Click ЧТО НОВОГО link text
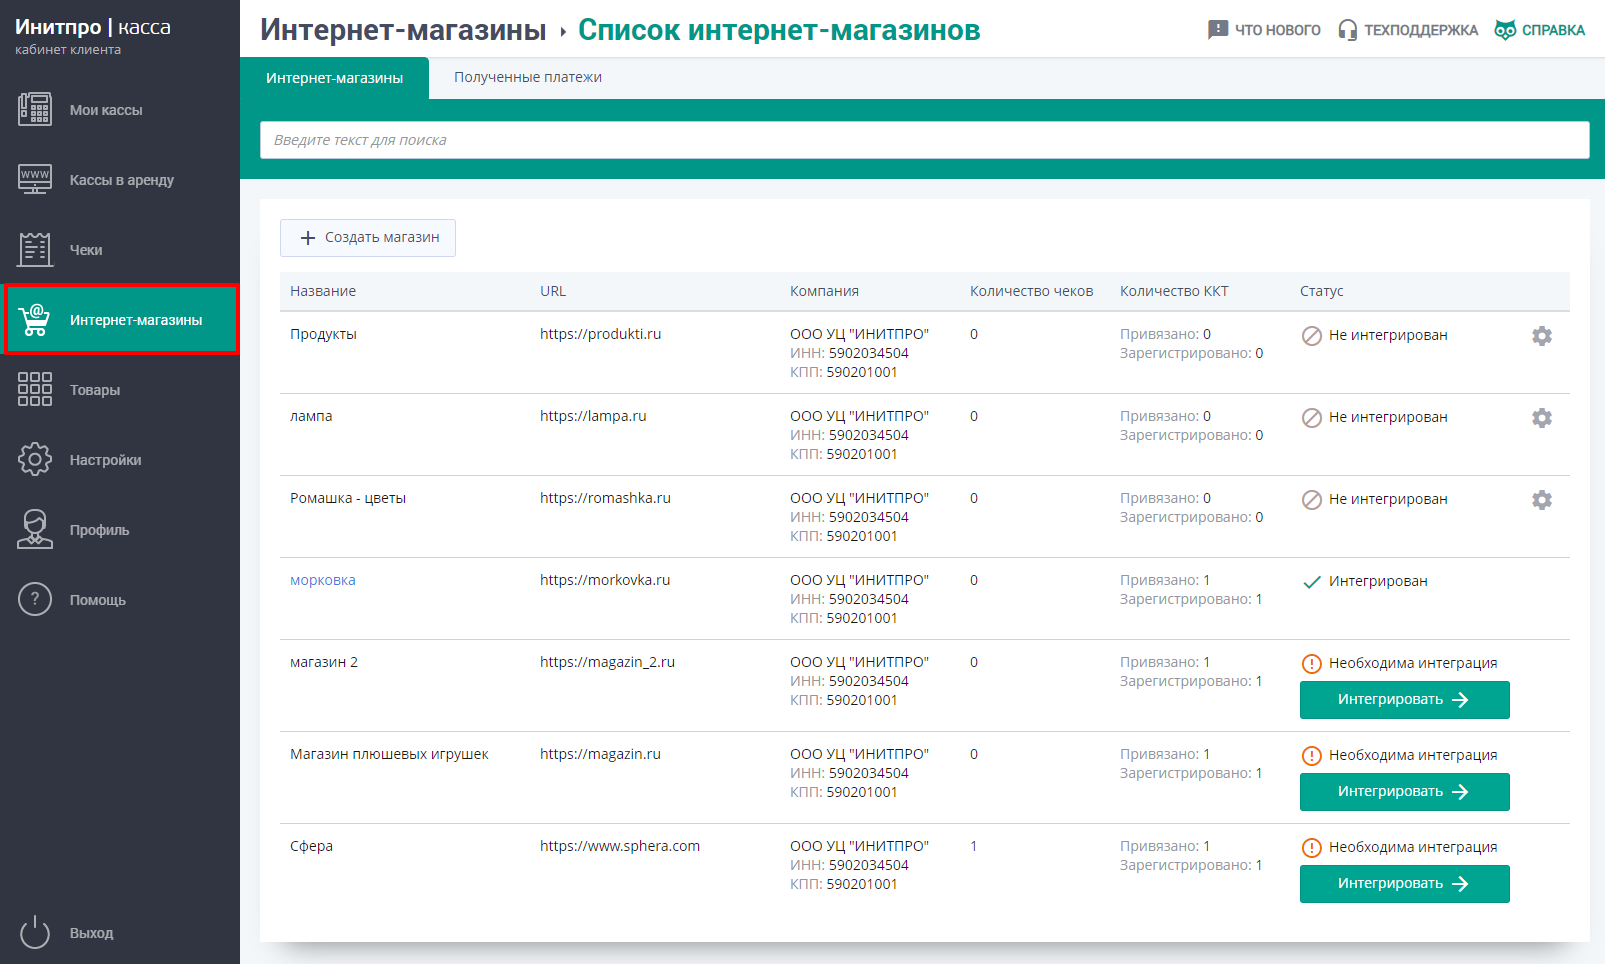The height and width of the screenshot is (964, 1605). pos(1277,30)
